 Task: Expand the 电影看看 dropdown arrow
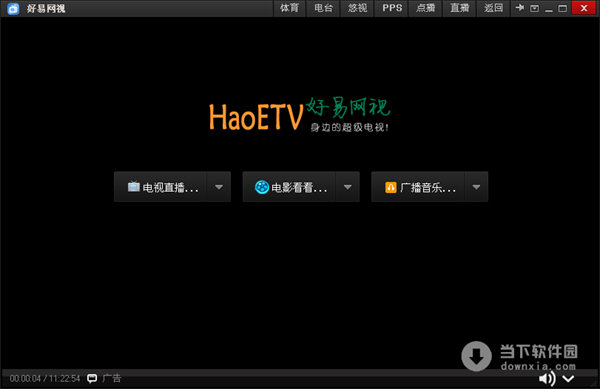pyautogui.click(x=347, y=187)
